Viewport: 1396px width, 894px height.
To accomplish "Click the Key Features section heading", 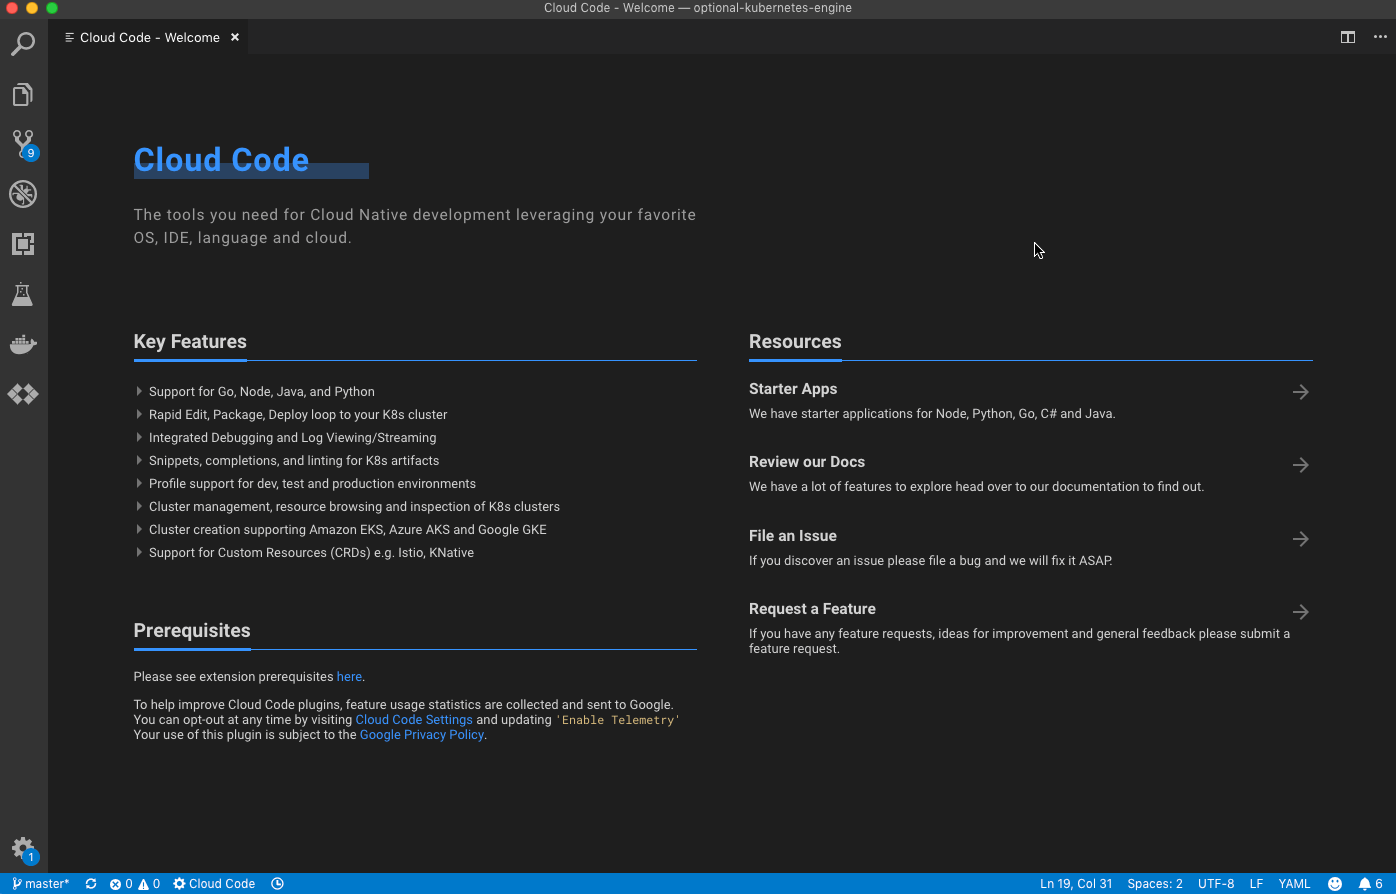I will (190, 342).
